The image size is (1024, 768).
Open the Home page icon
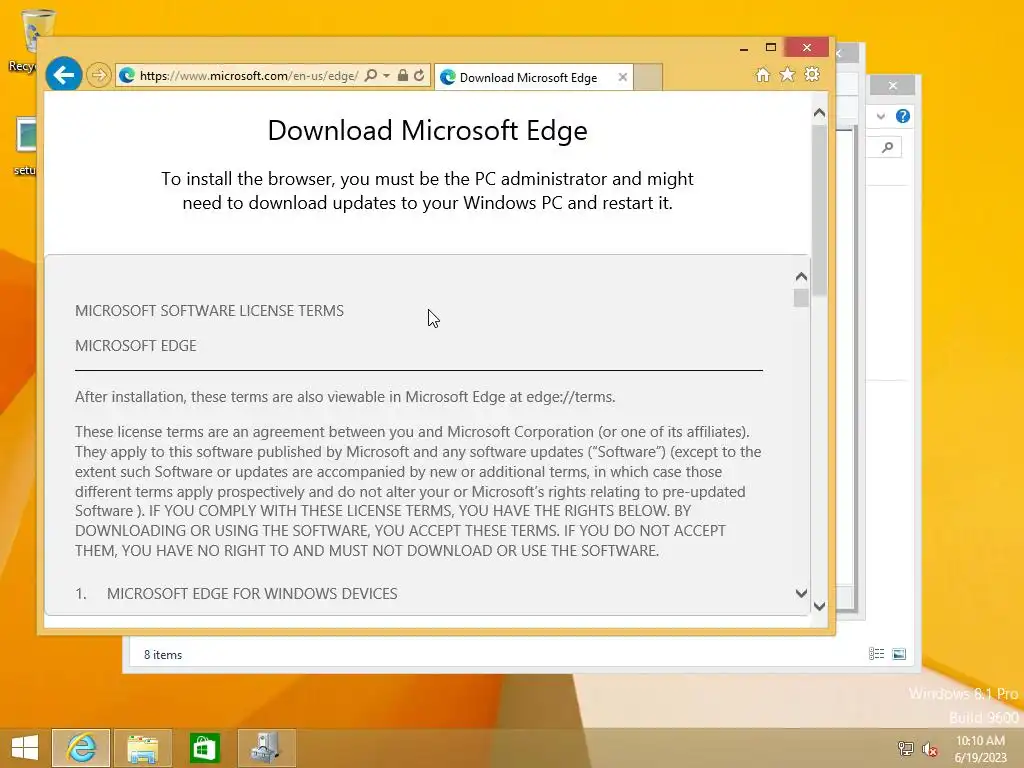tap(763, 74)
